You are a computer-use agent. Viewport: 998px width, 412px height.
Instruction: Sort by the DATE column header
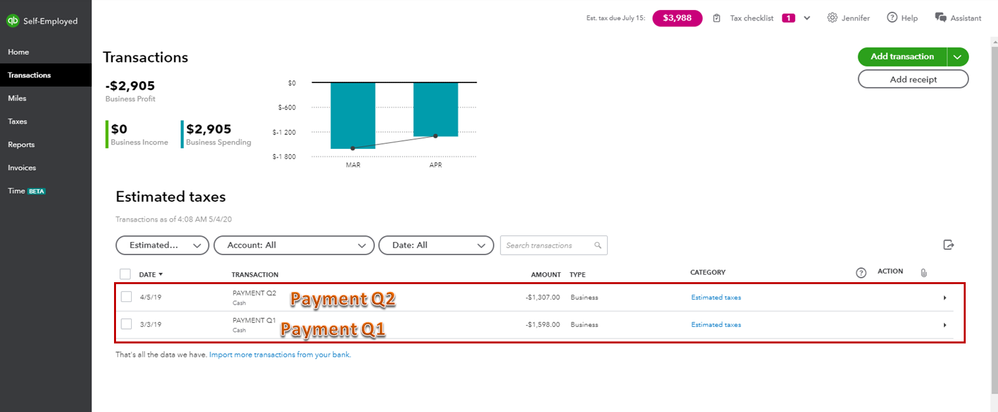(151, 274)
